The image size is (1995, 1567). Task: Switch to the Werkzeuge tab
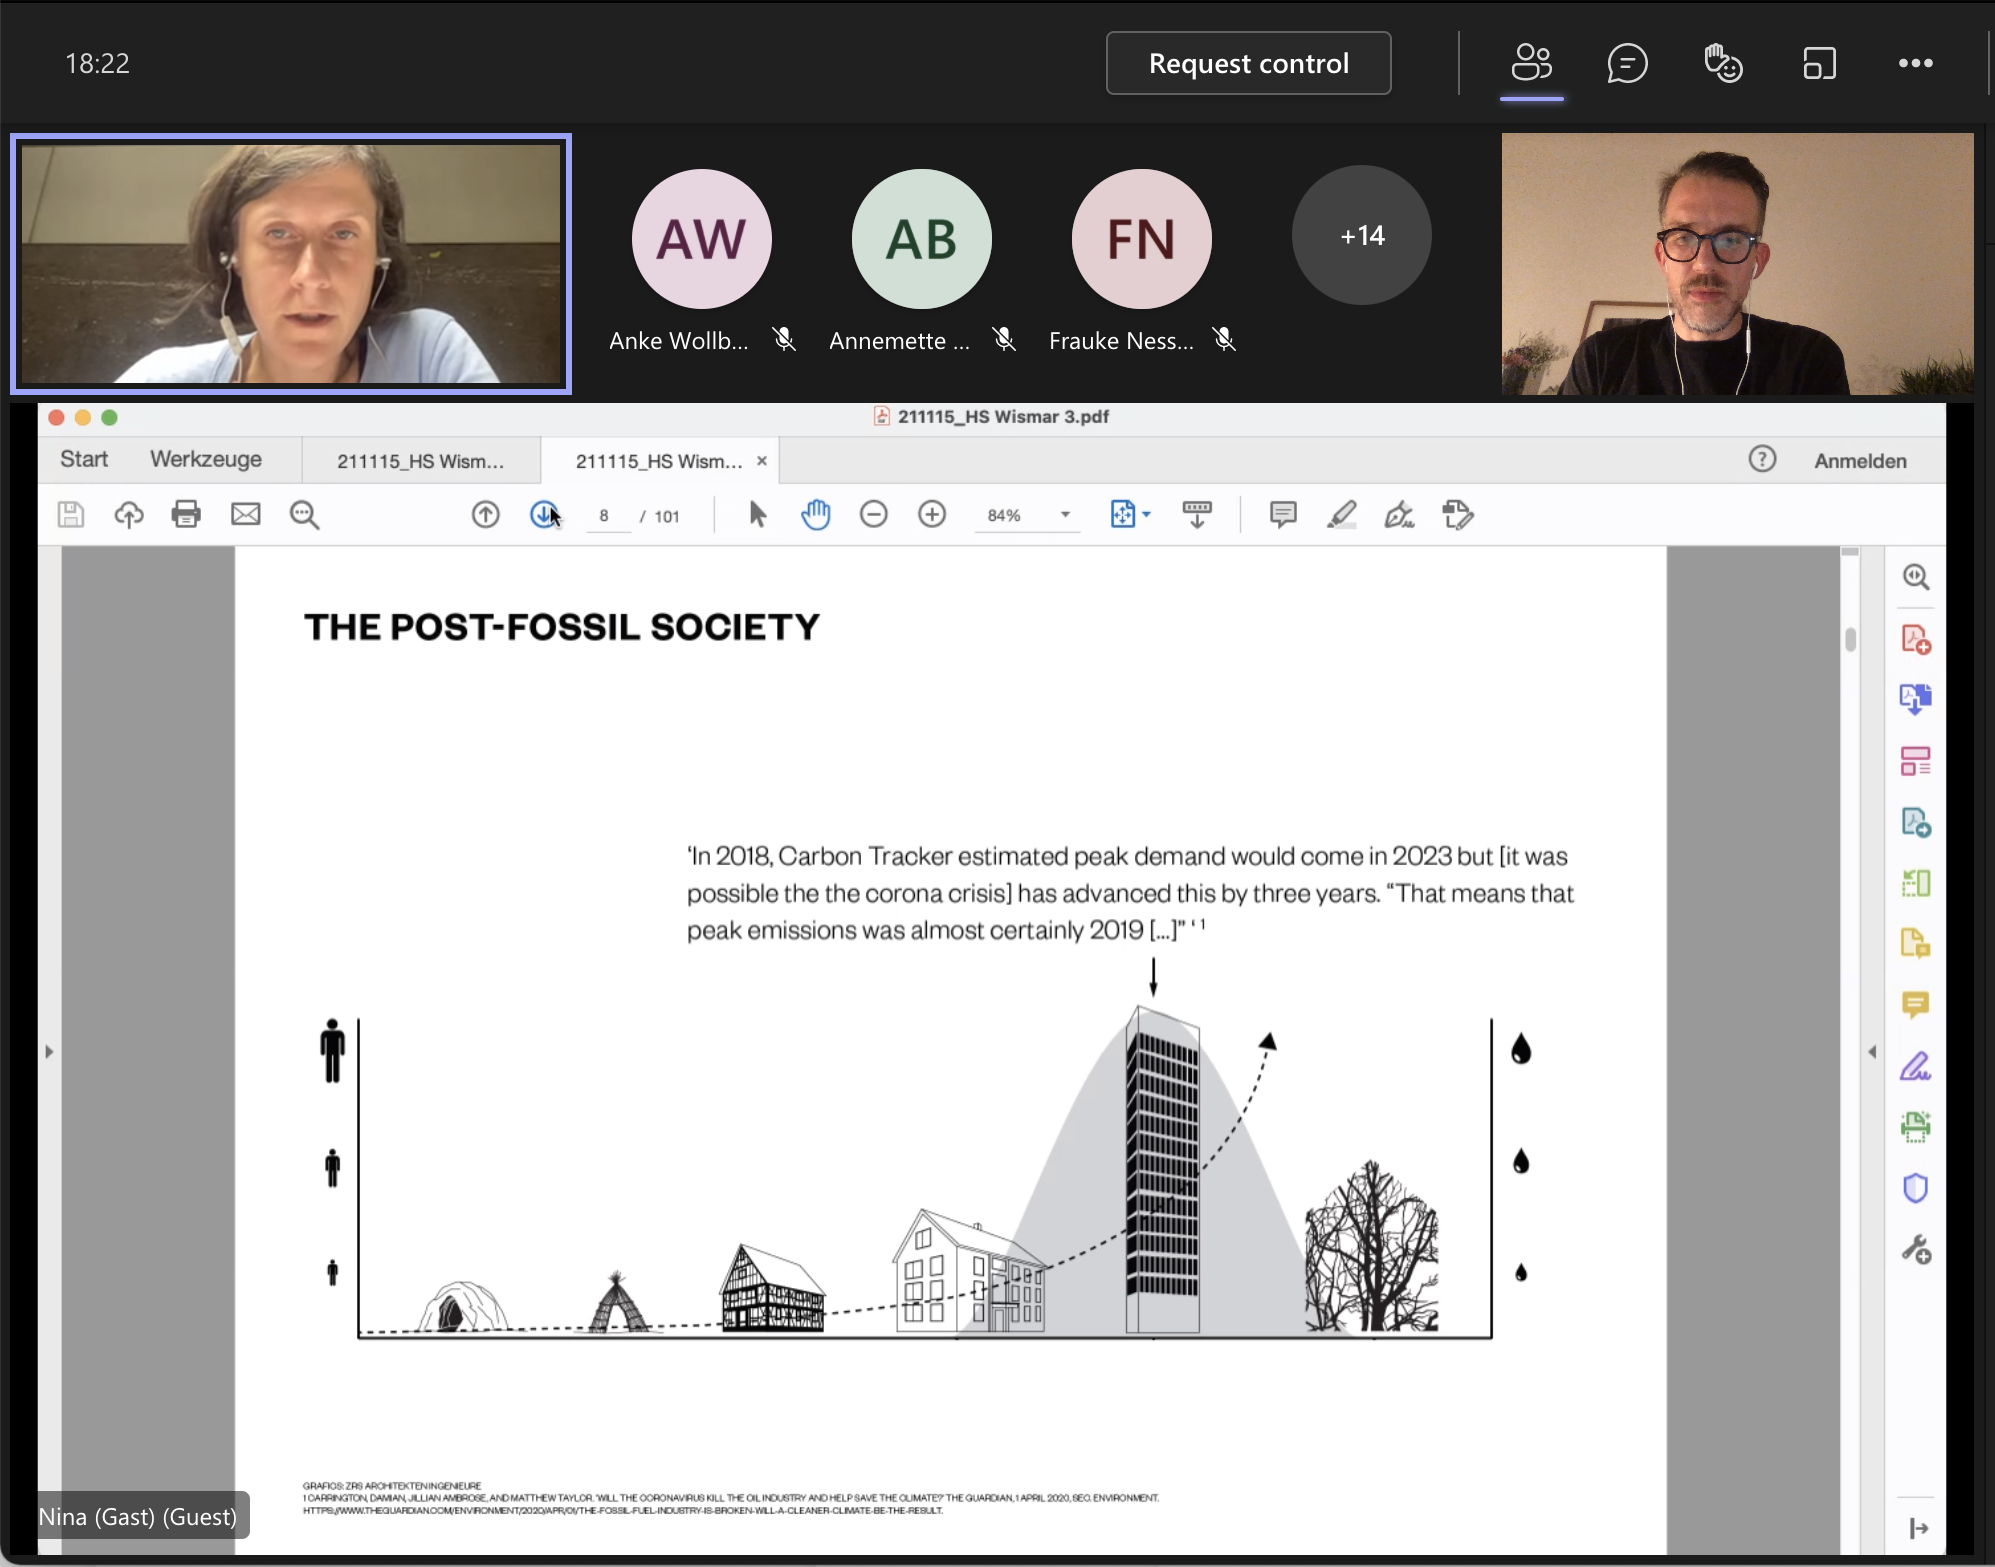[x=206, y=459]
